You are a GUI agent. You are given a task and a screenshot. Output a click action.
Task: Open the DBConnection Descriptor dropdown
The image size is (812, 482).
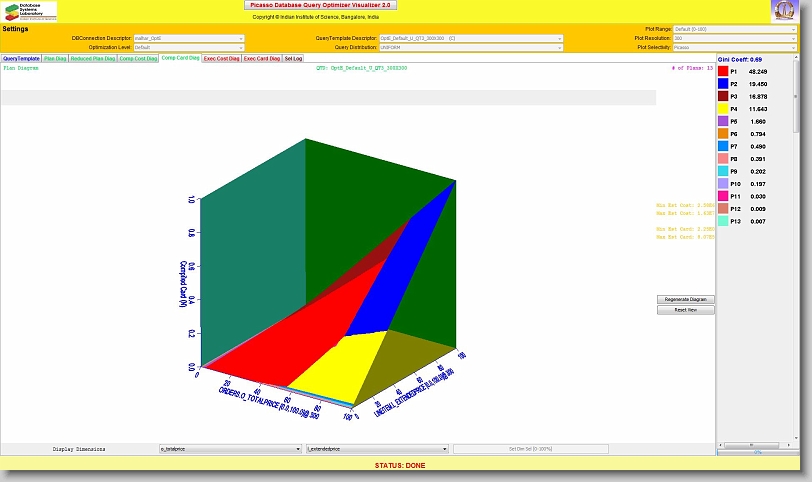click(188, 38)
